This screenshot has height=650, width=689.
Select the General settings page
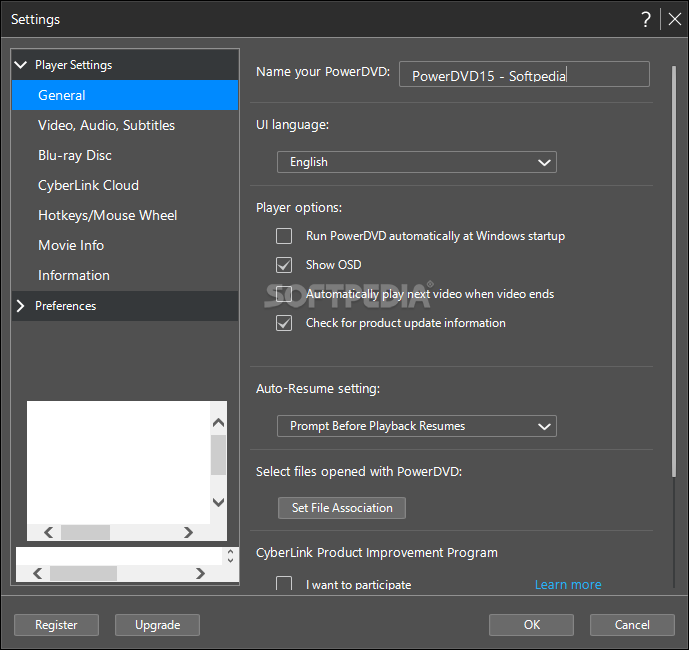[125, 95]
